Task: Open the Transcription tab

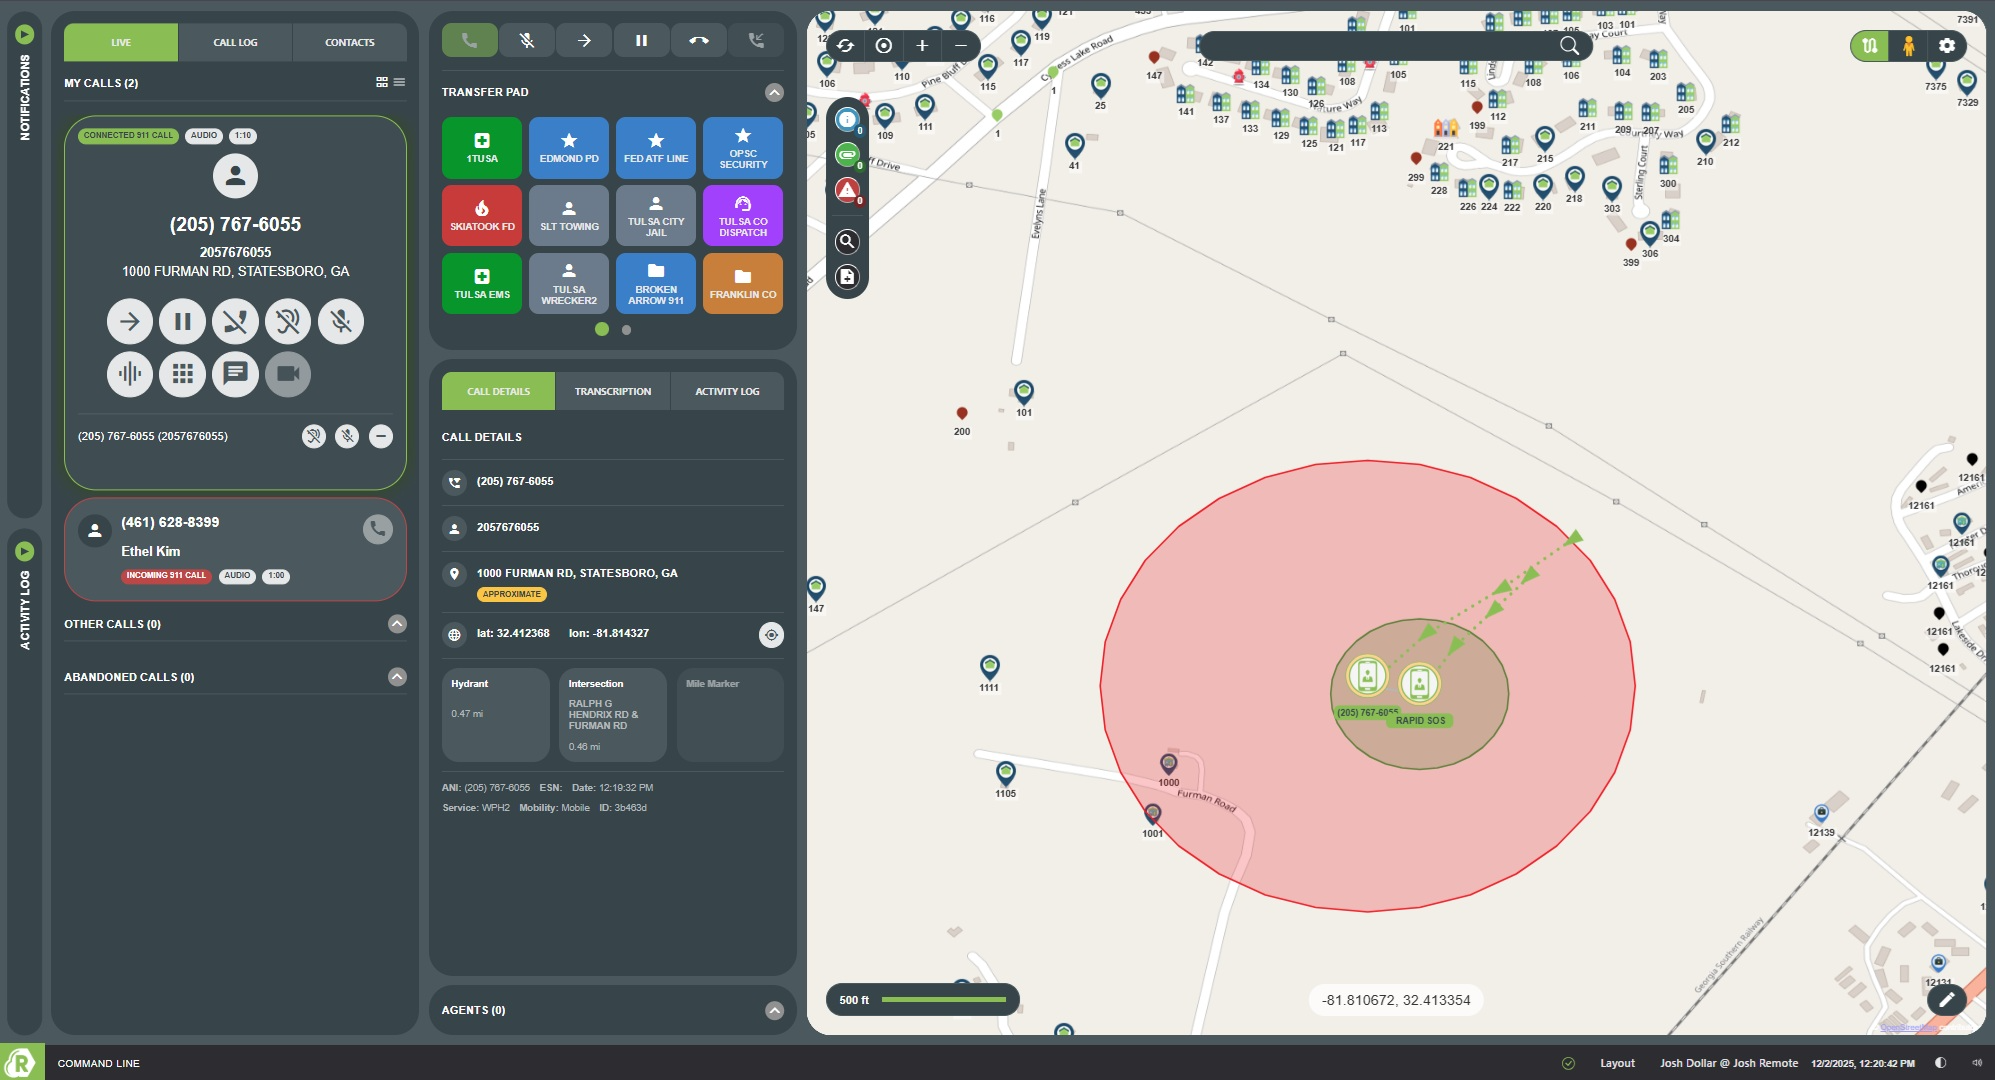Action: point(612,391)
